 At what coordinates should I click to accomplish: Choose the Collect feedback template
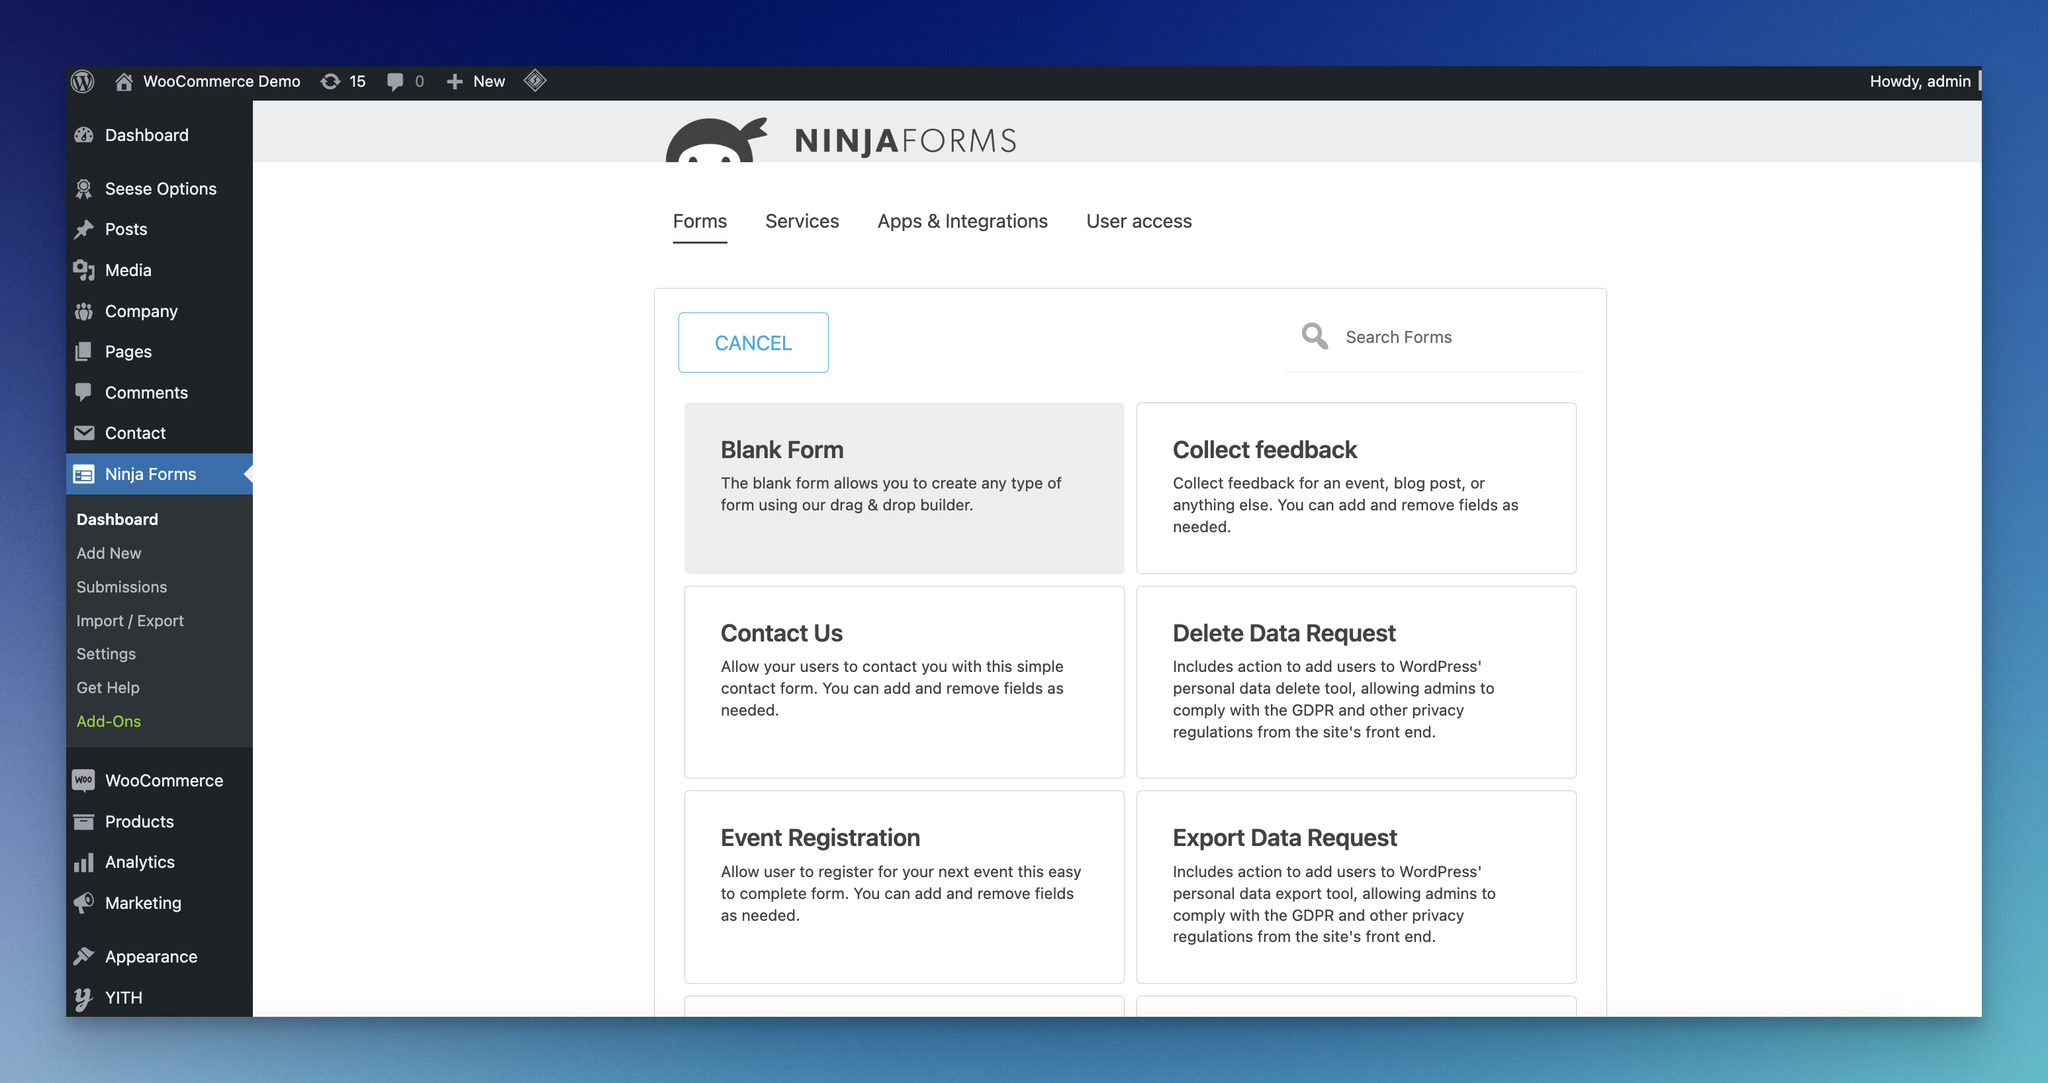1356,488
